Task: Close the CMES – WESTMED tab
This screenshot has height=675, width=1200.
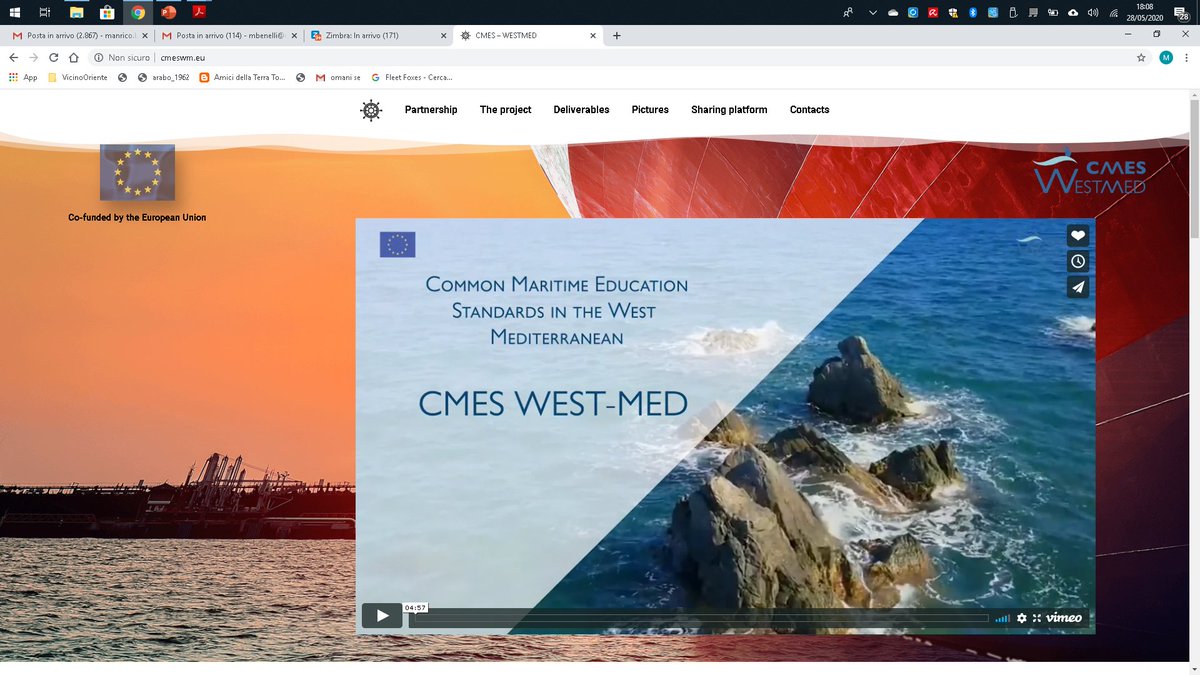Action: click(593, 35)
